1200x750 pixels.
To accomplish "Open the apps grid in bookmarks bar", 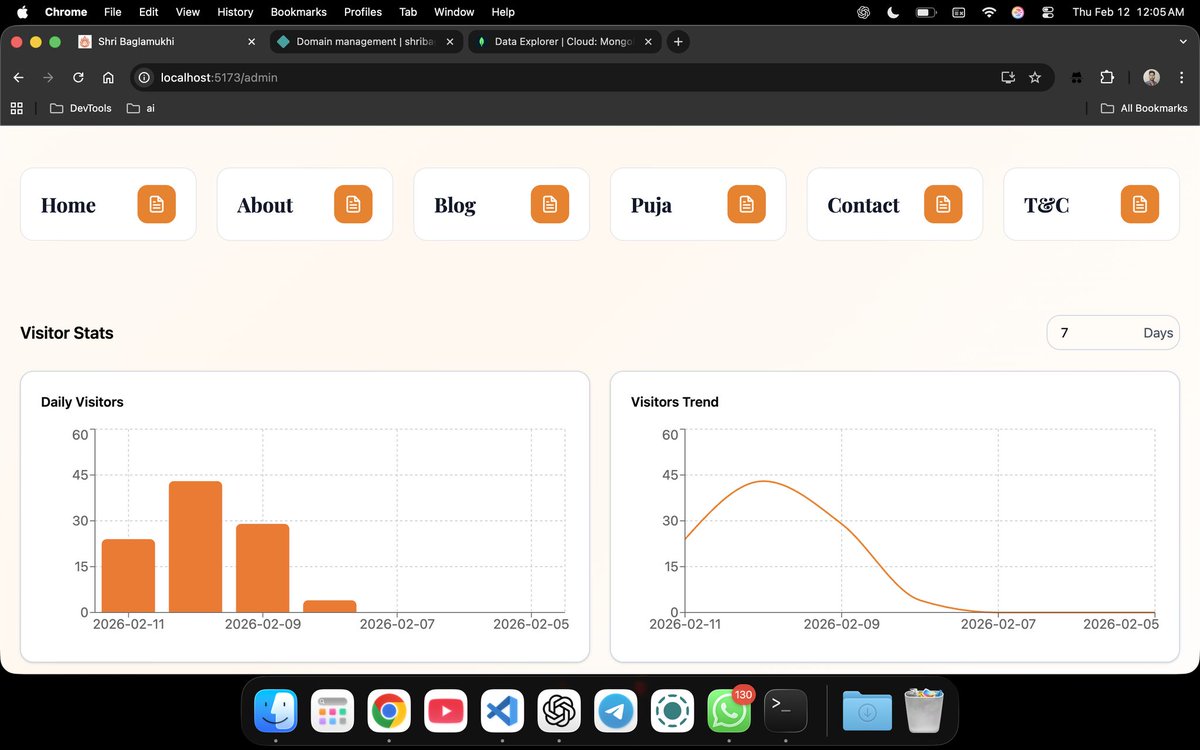I will click(17, 108).
